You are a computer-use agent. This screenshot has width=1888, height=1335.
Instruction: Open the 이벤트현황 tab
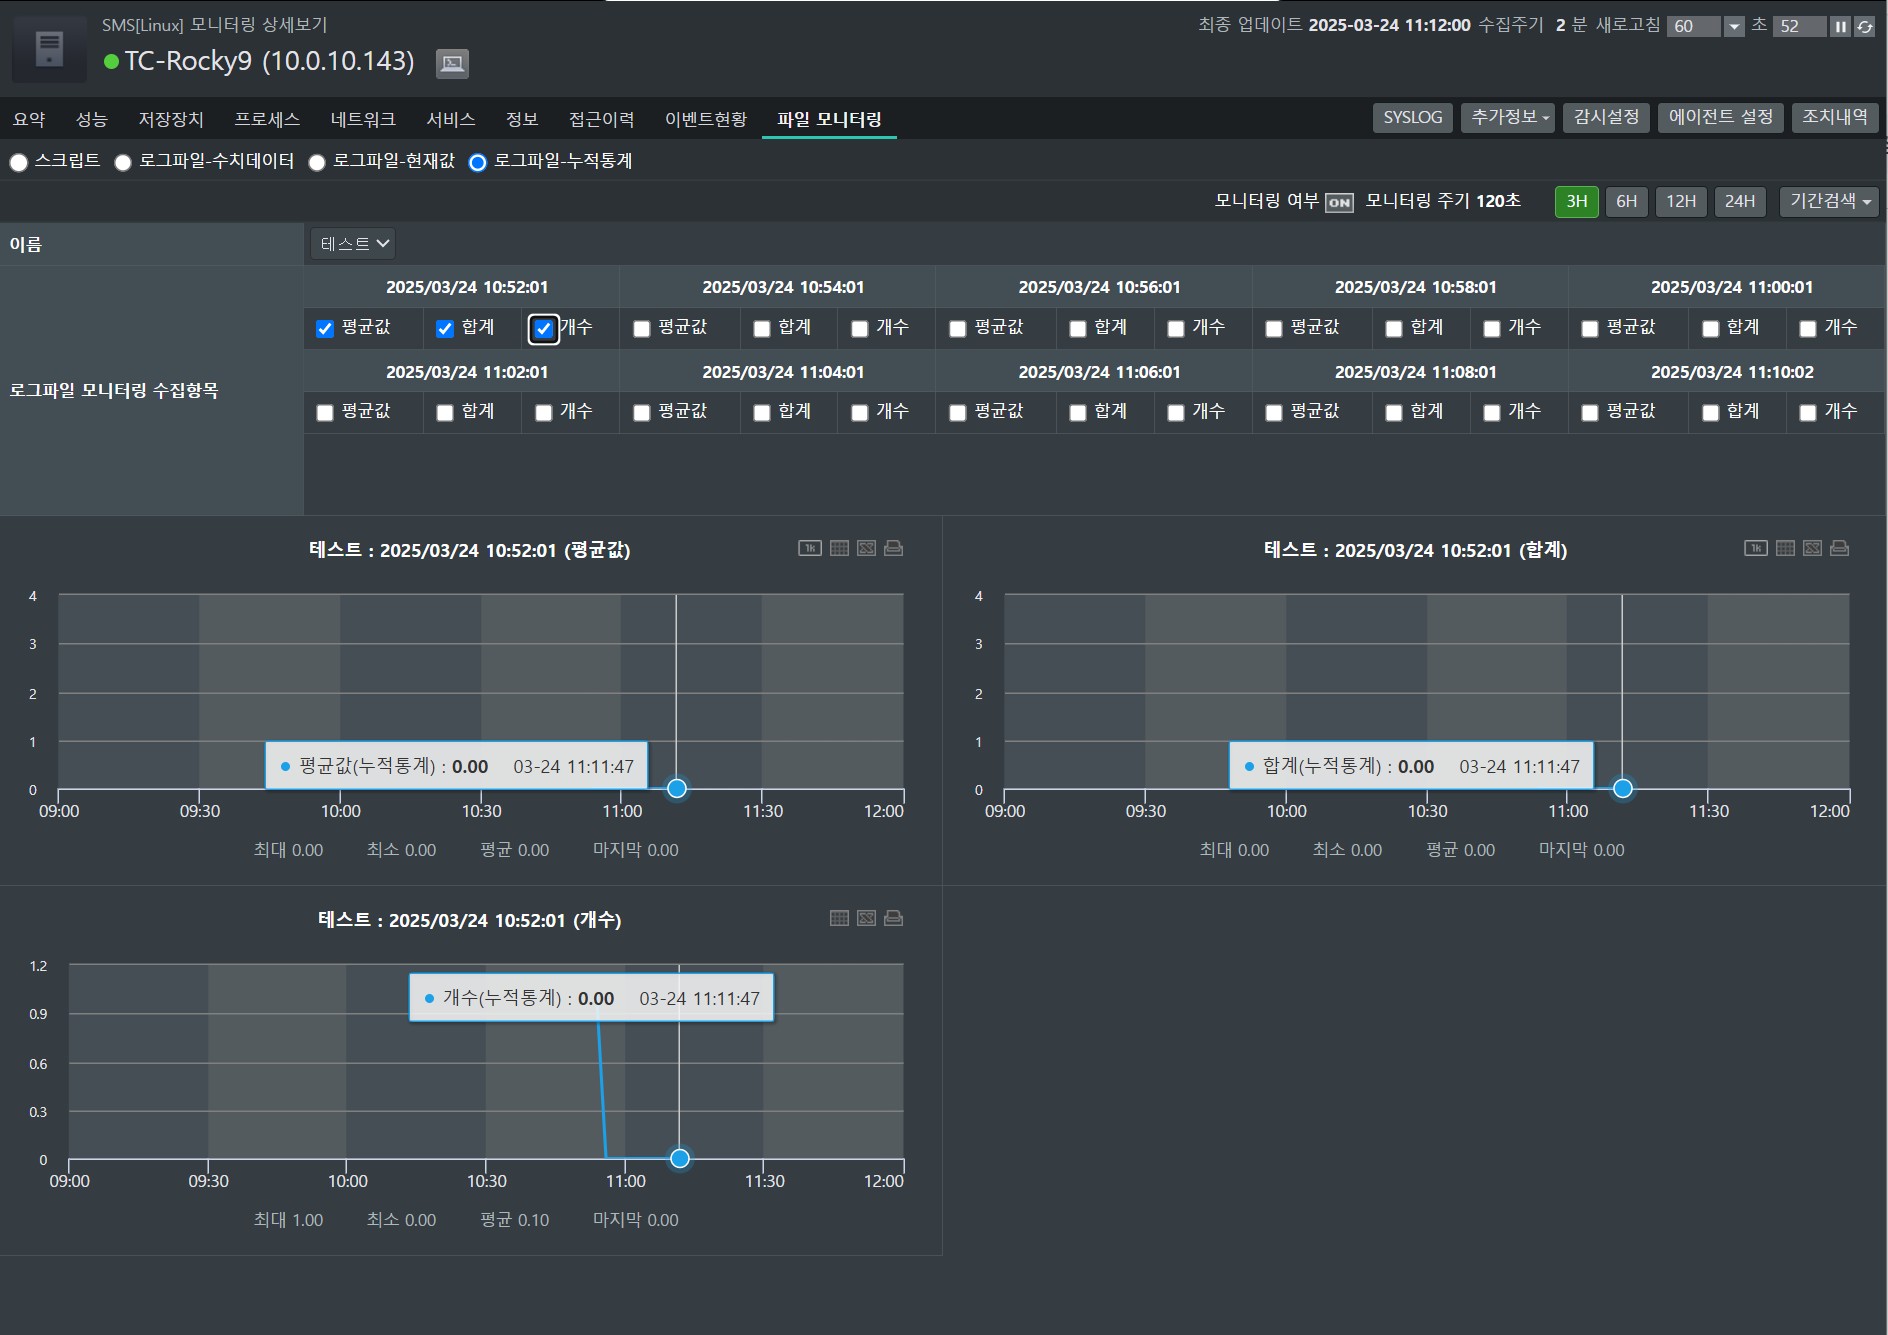click(x=706, y=120)
